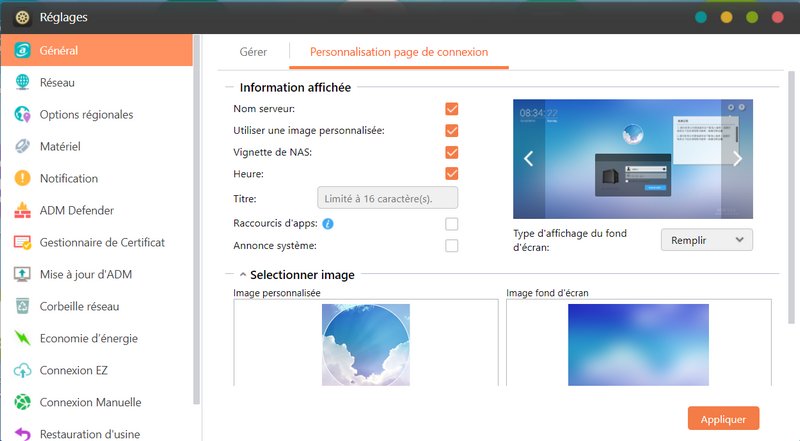Click the info icon beside Raccourcis d'apps

tap(328, 224)
